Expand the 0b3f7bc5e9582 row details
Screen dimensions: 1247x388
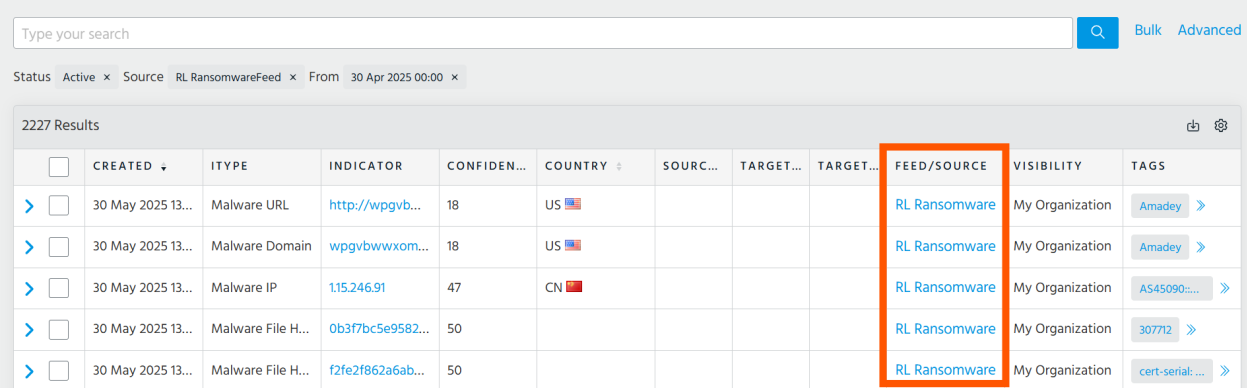[x=29, y=330]
